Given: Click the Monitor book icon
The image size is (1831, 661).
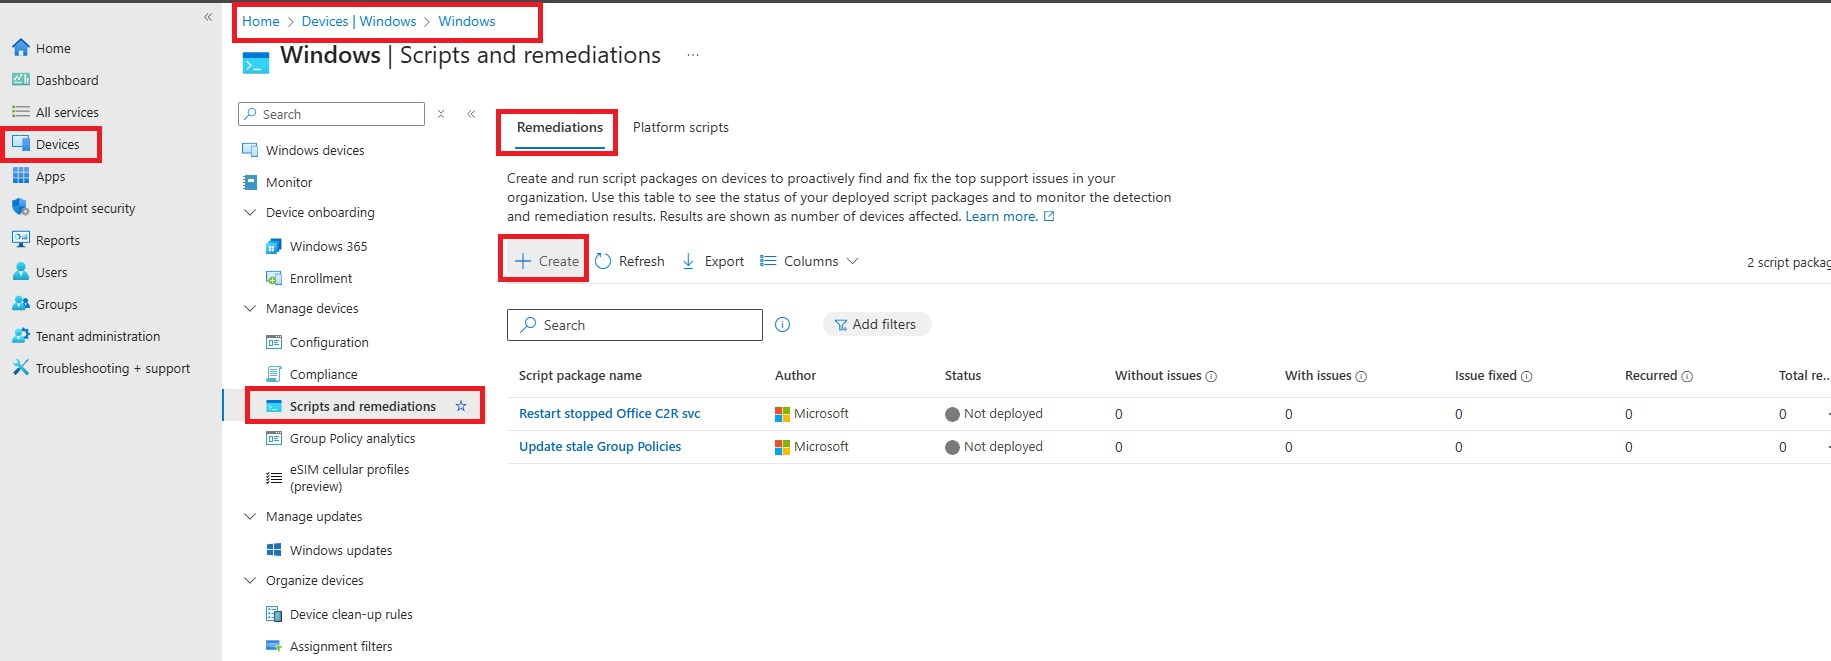Looking at the screenshot, I should point(250,182).
